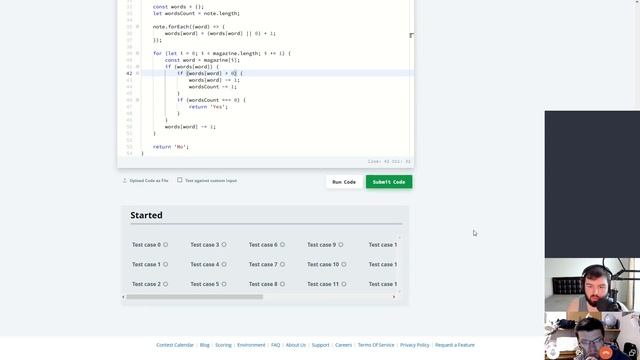Click the status circle for Test case 0
Image resolution: width=640 pixels, height=360 pixels.
pos(165,245)
